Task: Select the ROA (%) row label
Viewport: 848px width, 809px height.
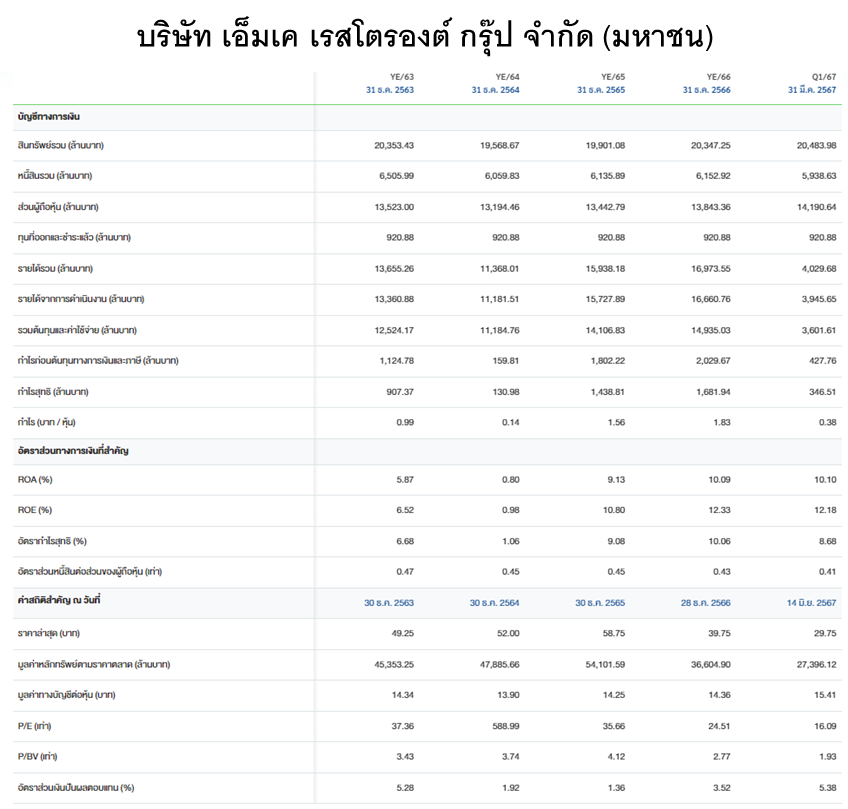Action: pos(35,480)
